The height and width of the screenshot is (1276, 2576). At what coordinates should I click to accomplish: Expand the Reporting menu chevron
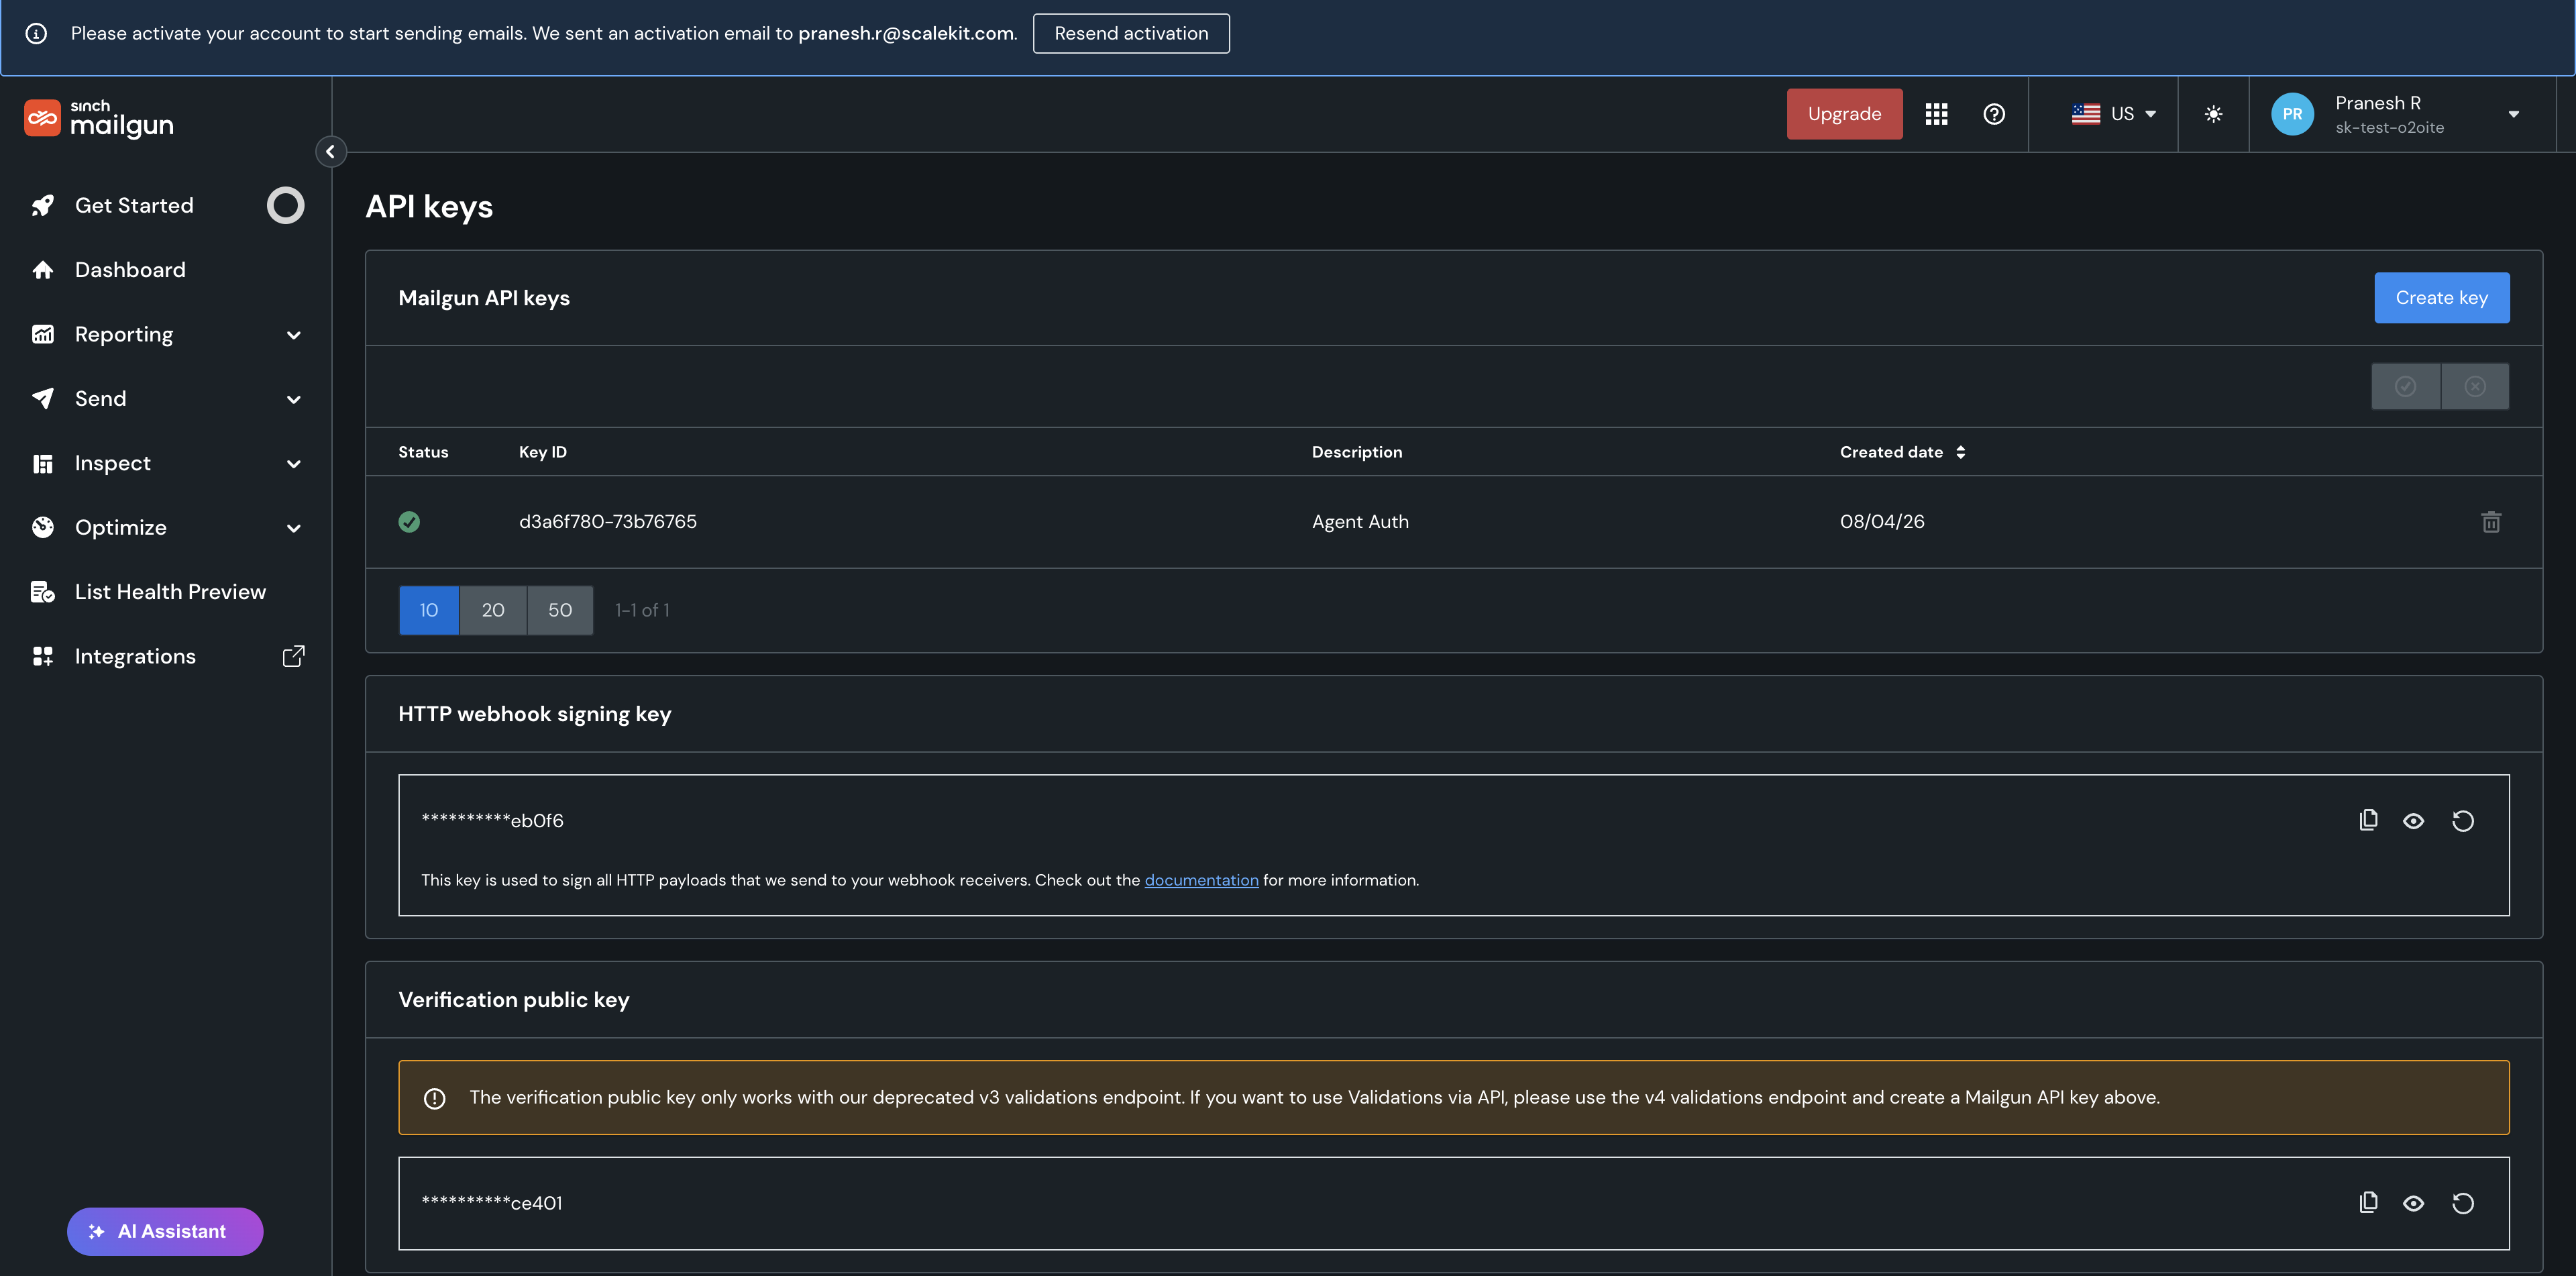point(294,335)
